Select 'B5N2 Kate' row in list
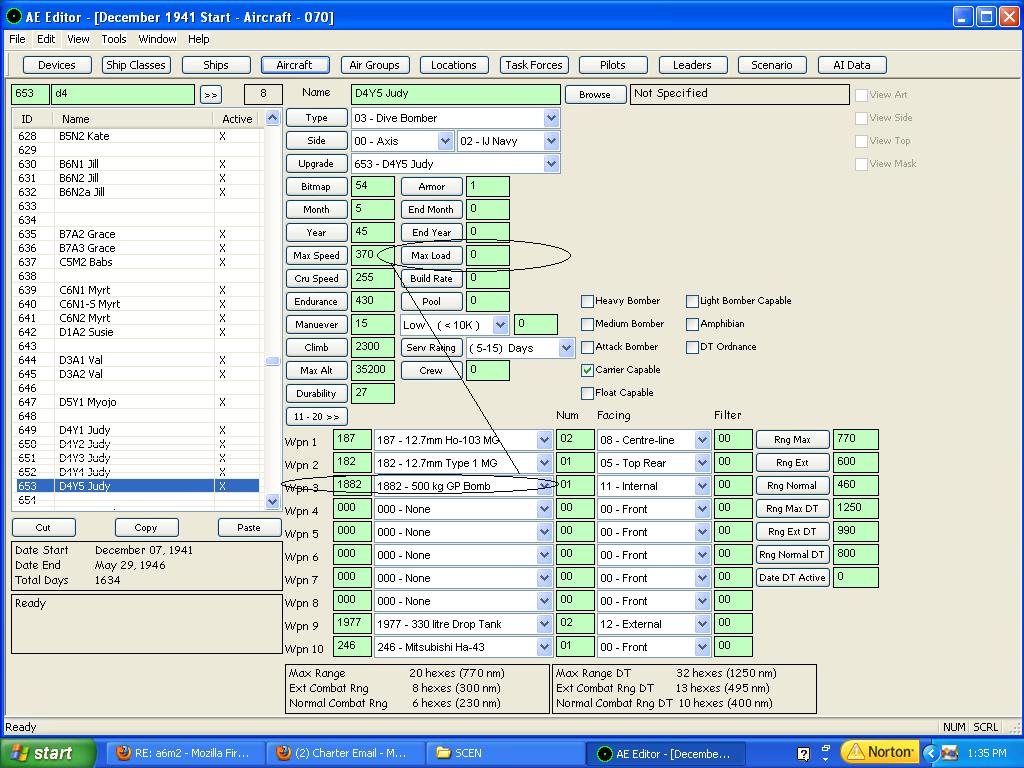1024x768 pixels. tap(138, 136)
